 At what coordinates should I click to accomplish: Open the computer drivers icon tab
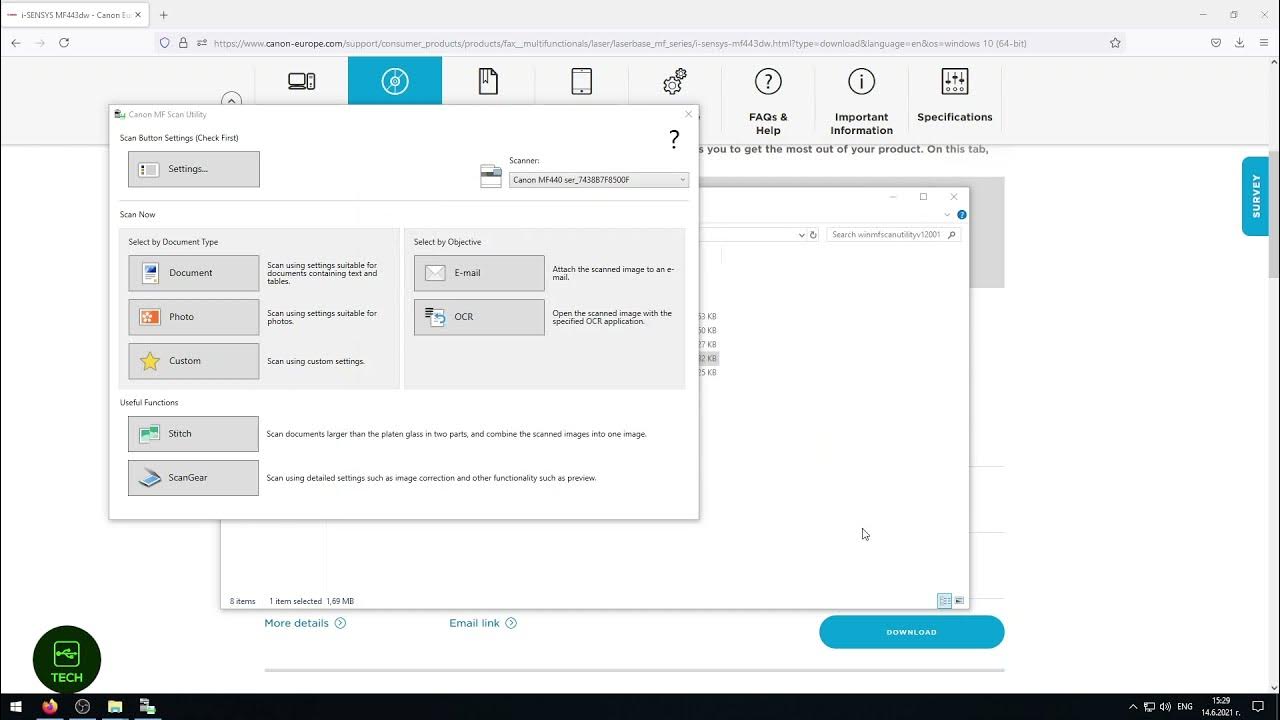302,81
